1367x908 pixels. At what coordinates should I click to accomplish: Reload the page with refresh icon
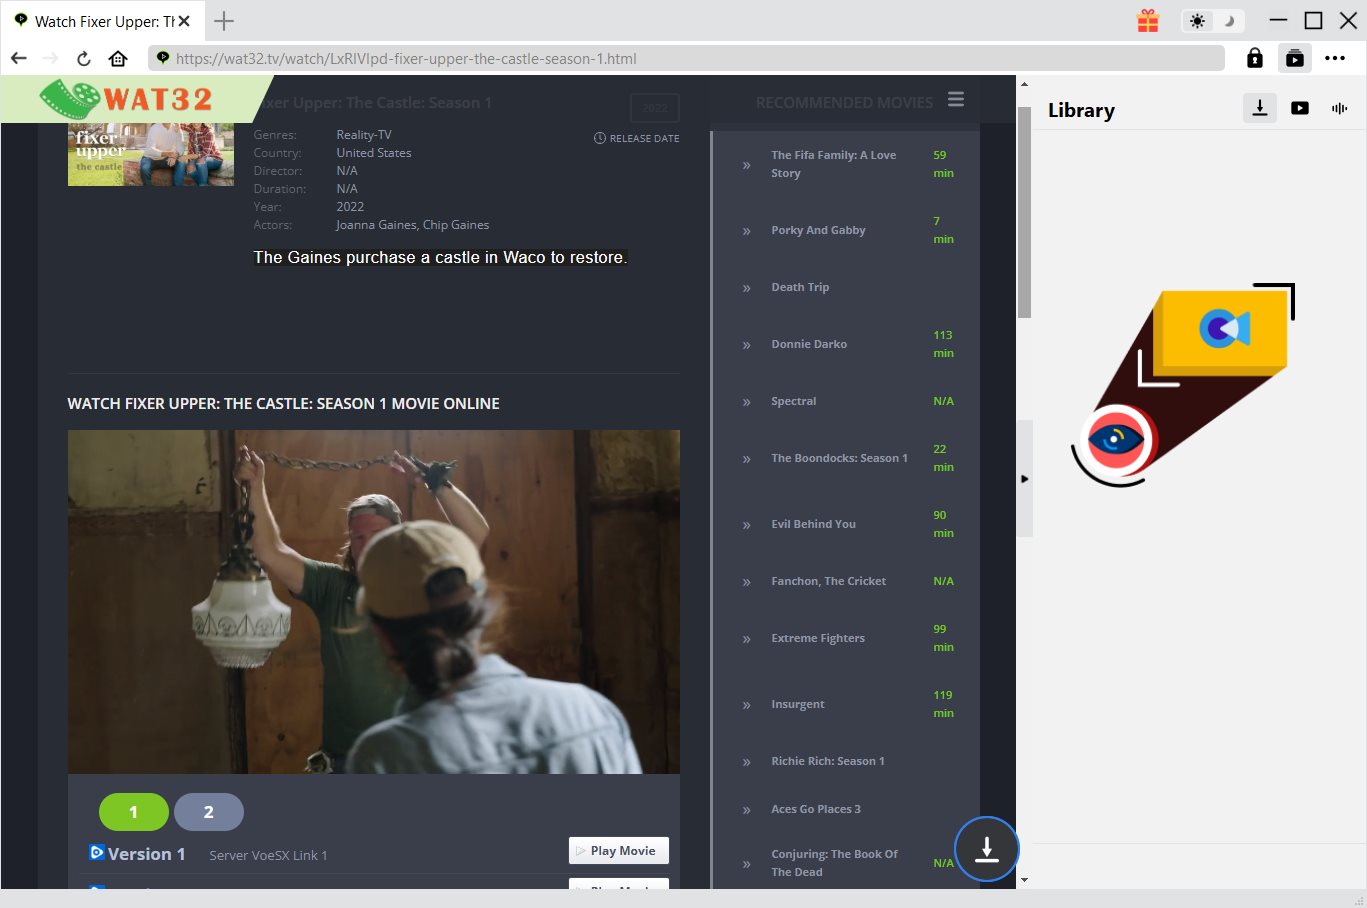click(84, 58)
